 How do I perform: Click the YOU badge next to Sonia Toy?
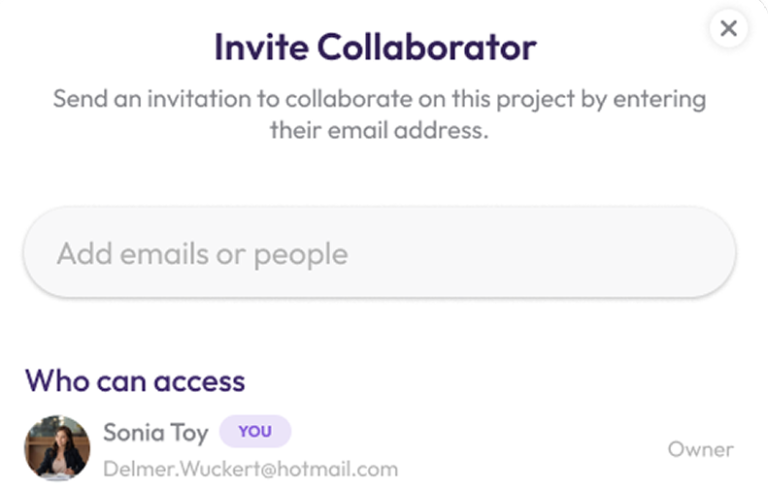(x=255, y=431)
